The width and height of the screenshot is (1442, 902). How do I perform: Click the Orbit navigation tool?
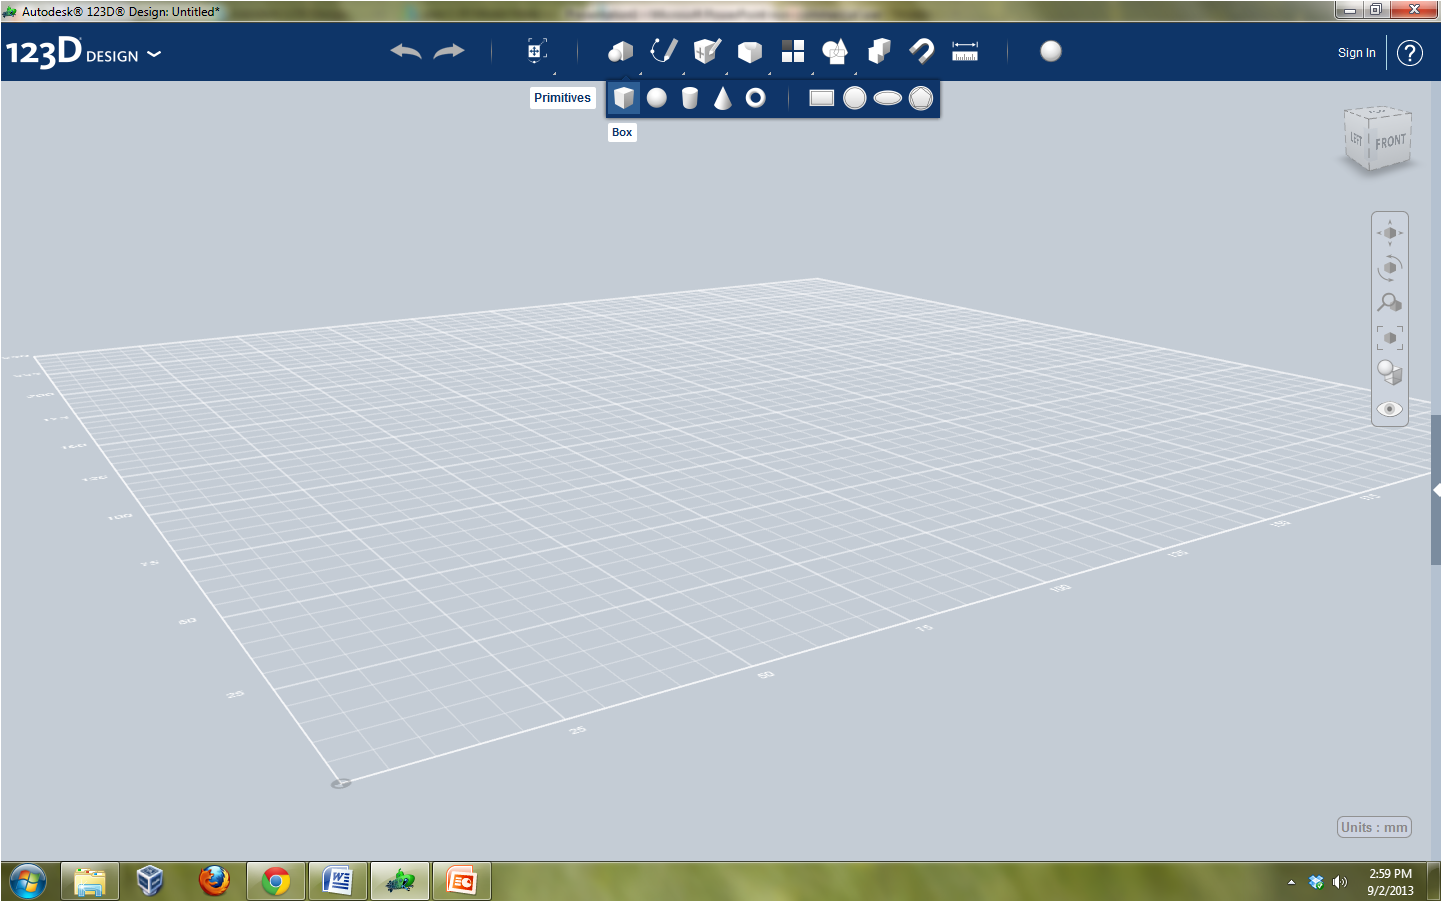(1390, 268)
